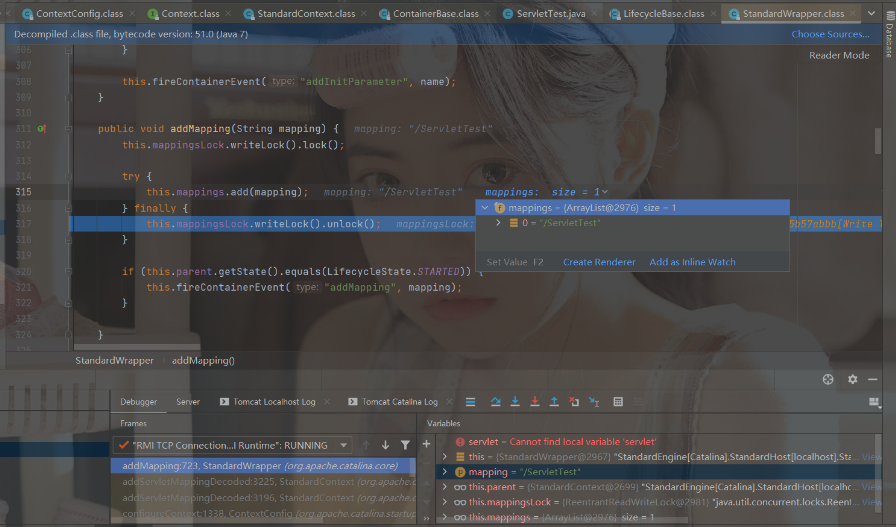Viewport: 896px width, 527px height.
Task: Open the Tomcat Catalina Log tab
Action: pyautogui.click(x=393, y=402)
